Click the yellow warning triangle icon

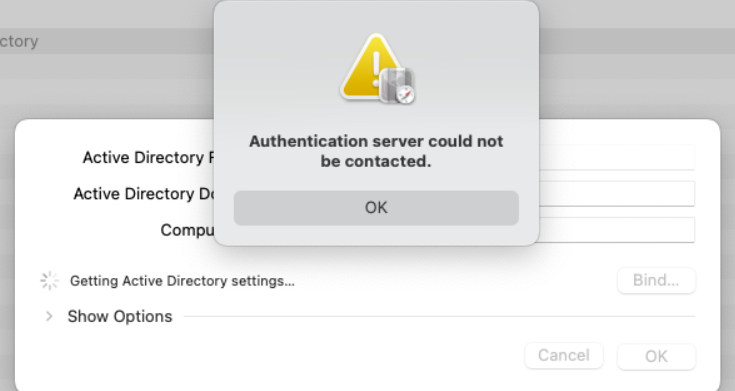click(x=371, y=67)
